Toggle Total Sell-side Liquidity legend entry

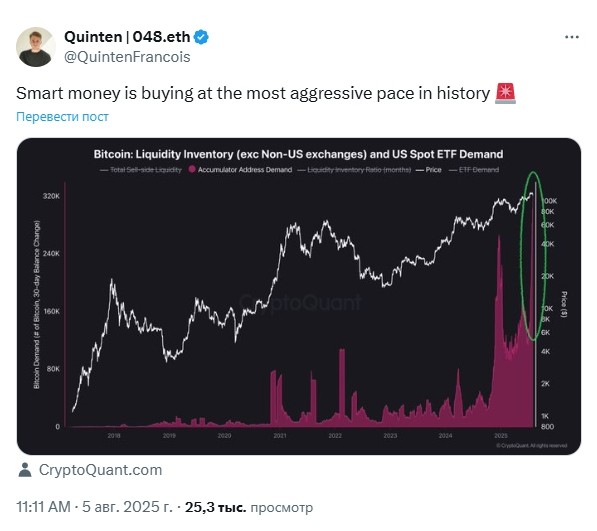click(141, 170)
